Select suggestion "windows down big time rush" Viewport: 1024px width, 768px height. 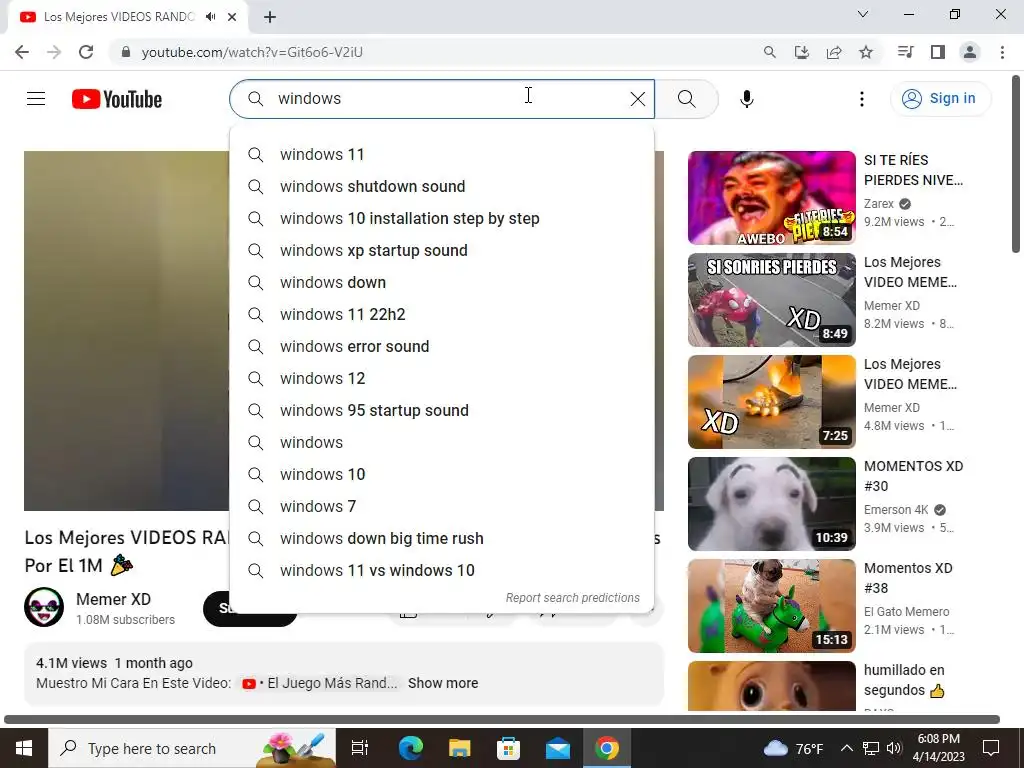(x=441, y=539)
